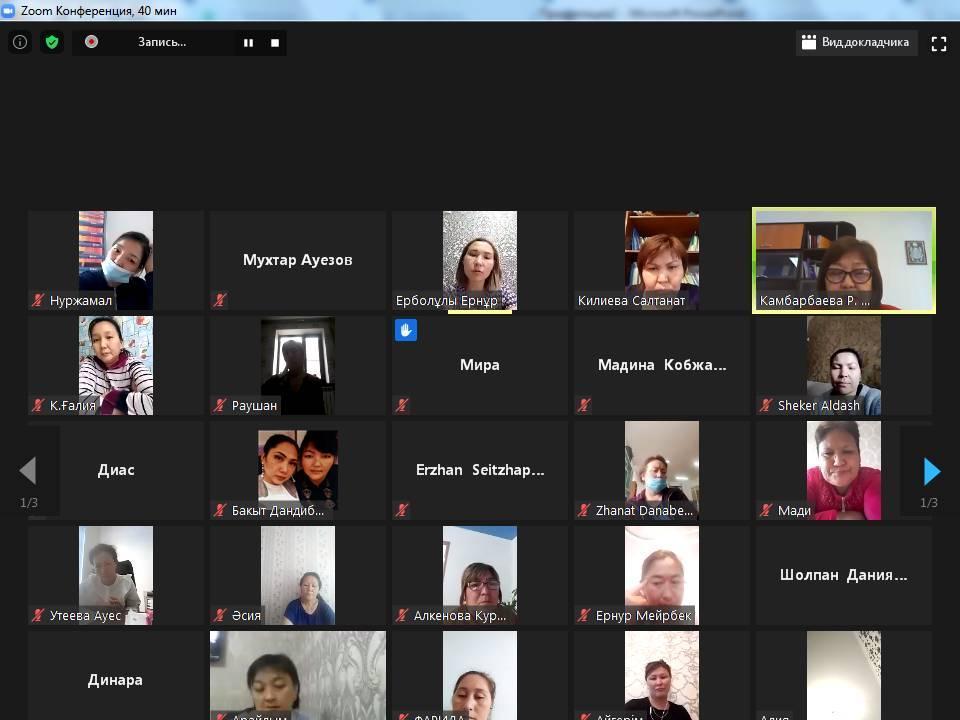Enter full screen mode
This screenshot has height=720, width=960.
tap(938, 43)
